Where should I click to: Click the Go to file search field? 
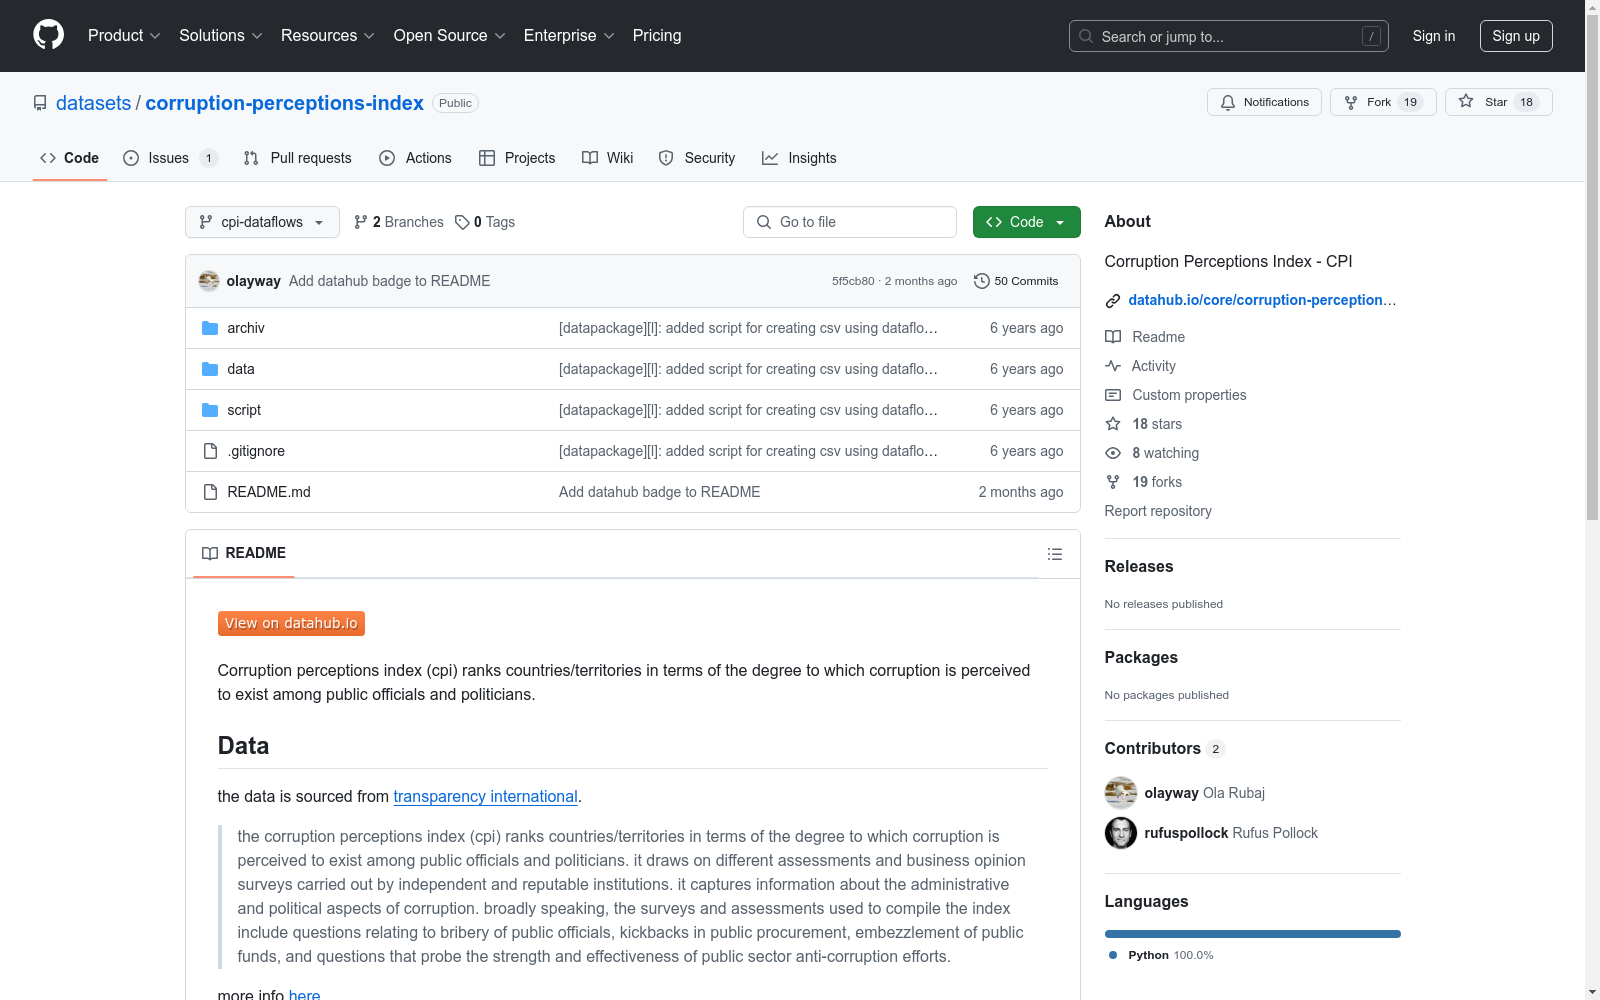tap(850, 222)
